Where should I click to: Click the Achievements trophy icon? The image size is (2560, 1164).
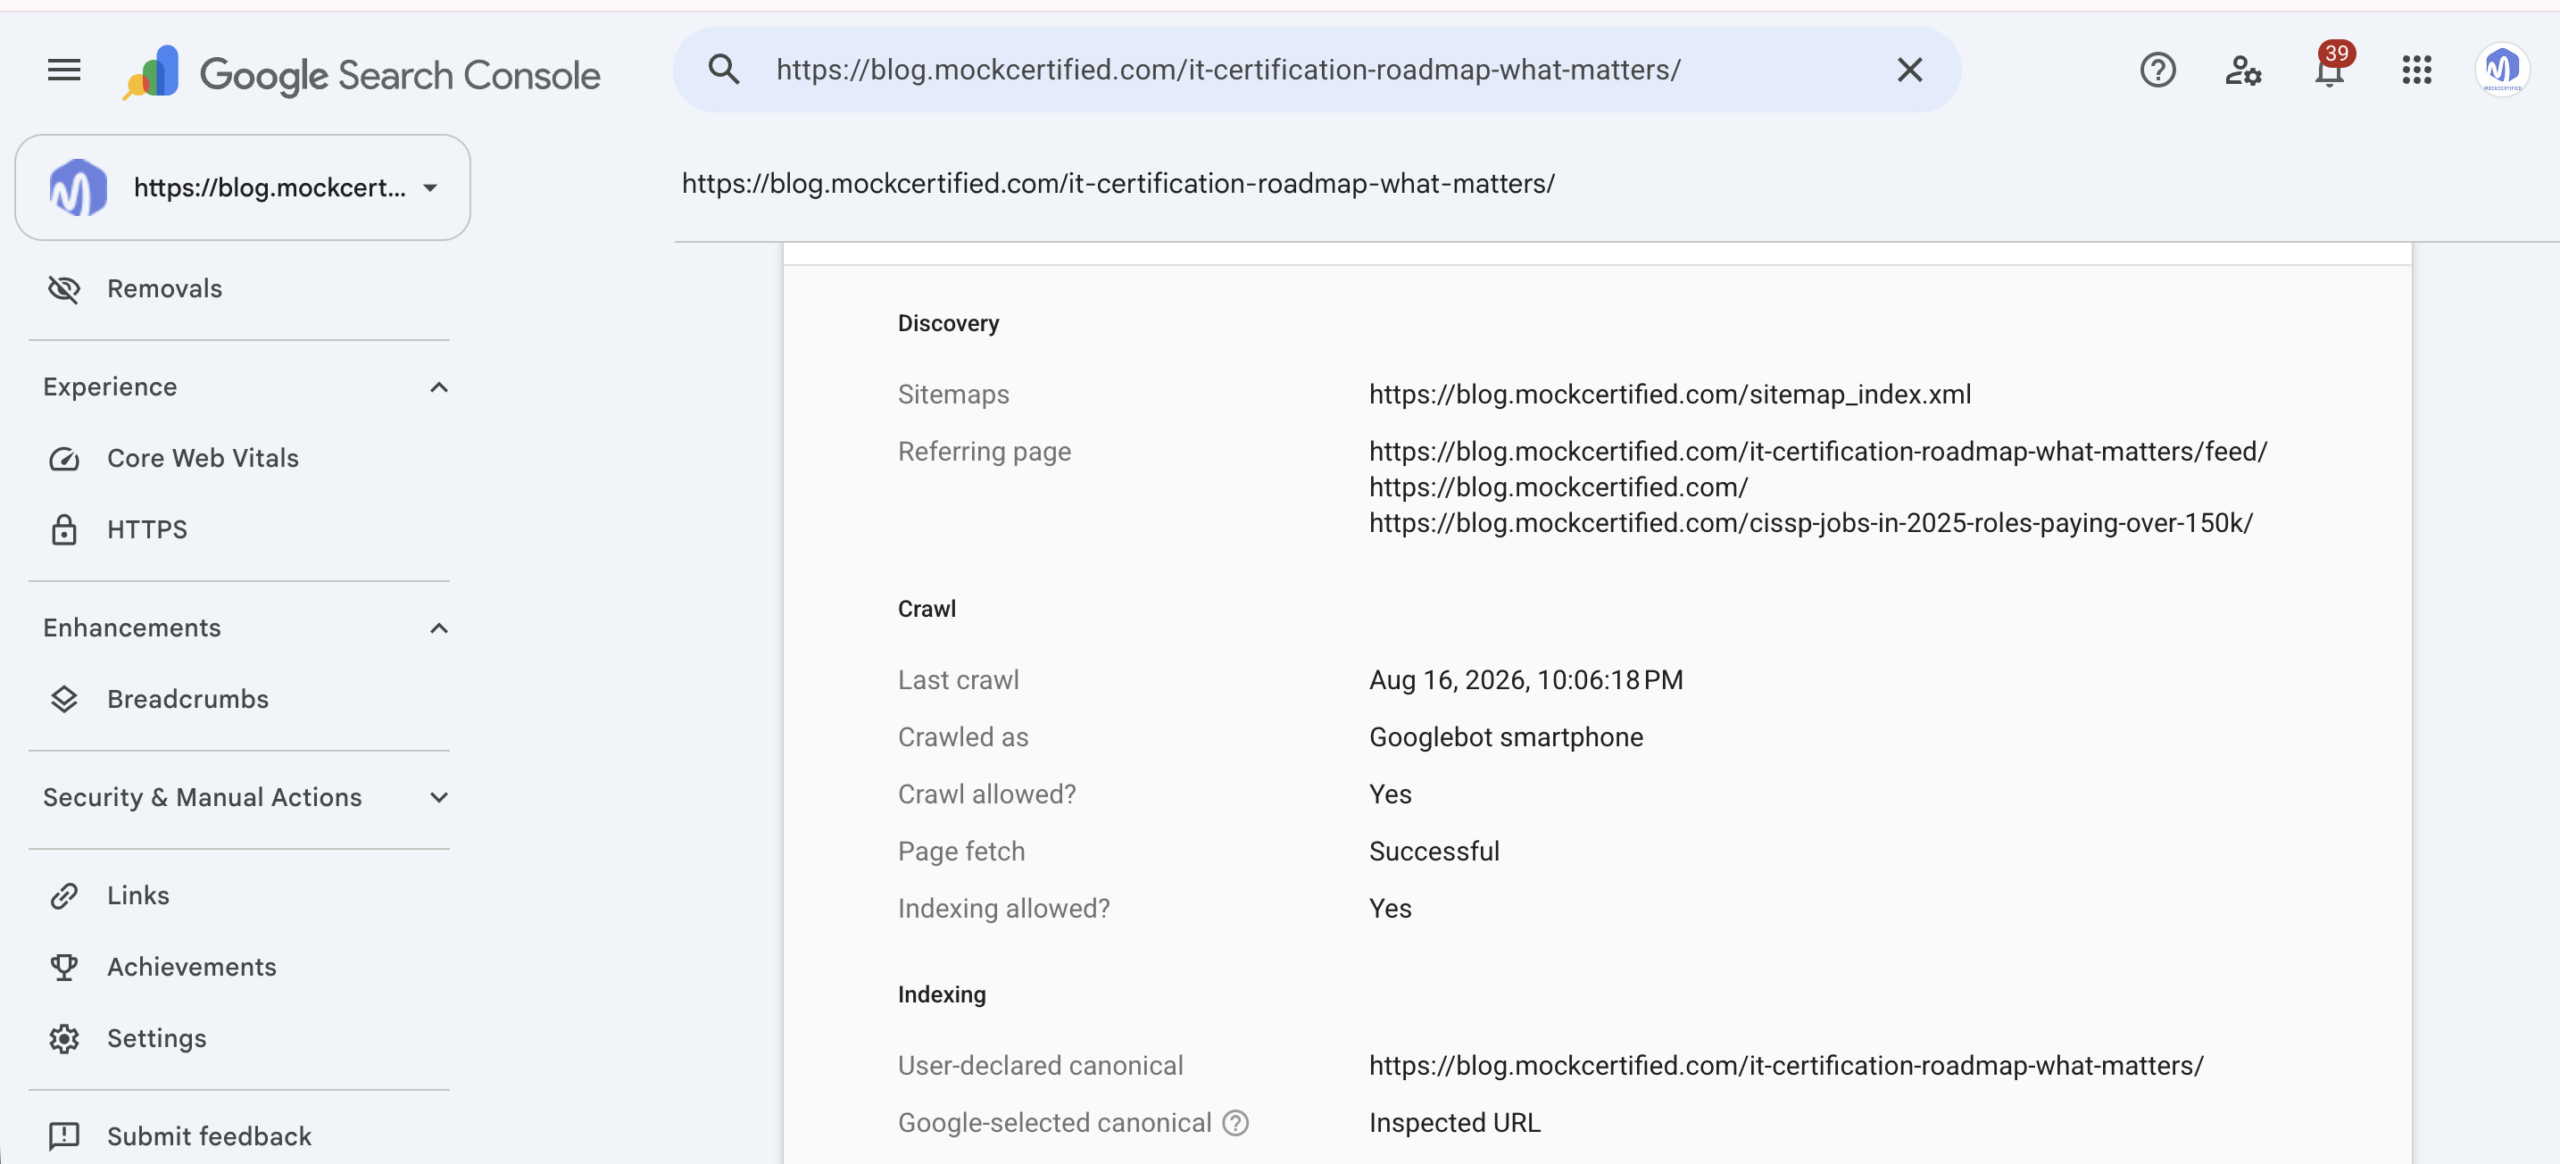[x=64, y=967]
